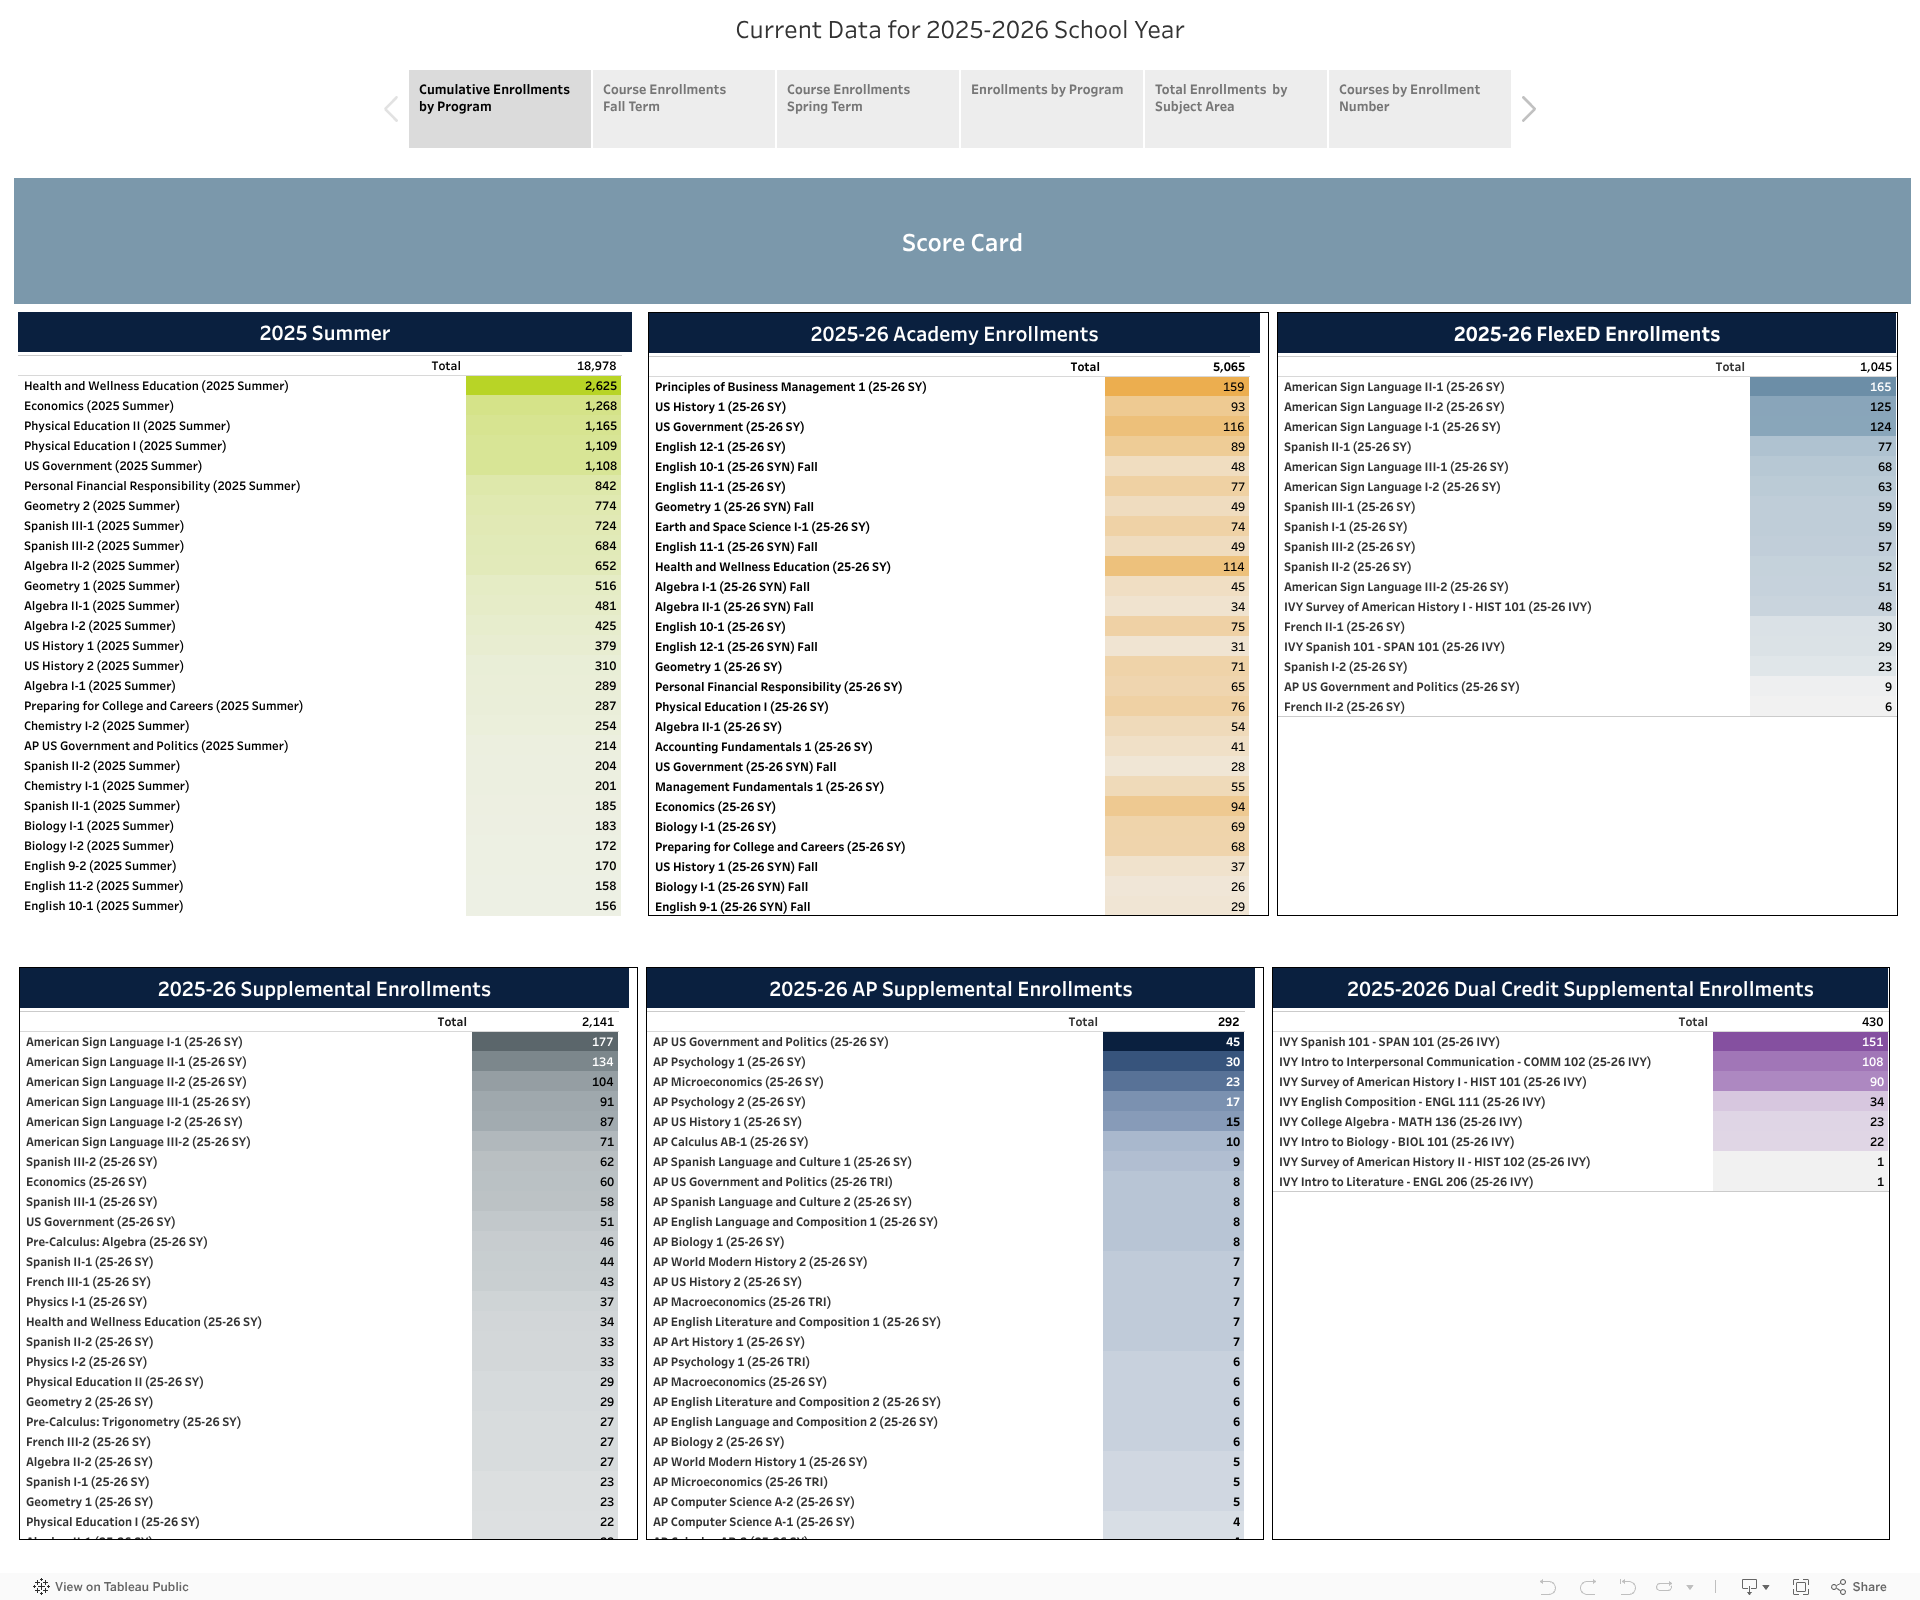Click the 2025-26 FlexED Enrollments header

tap(1586, 334)
